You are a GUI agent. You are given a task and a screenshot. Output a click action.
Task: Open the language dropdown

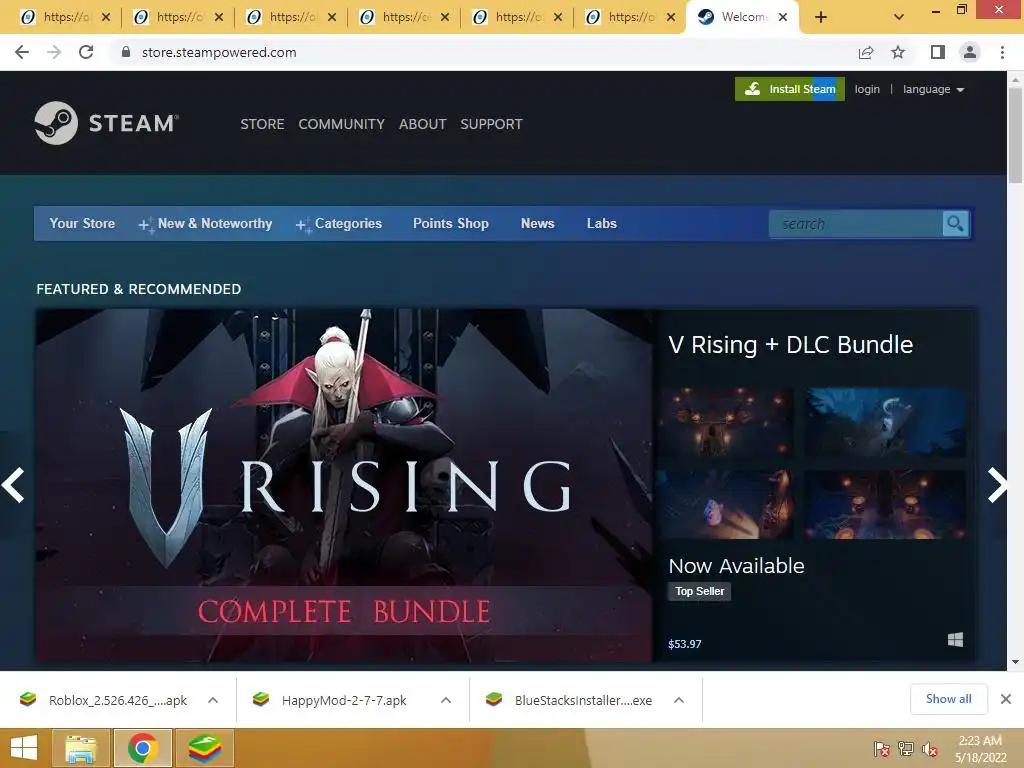click(x=933, y=89)
